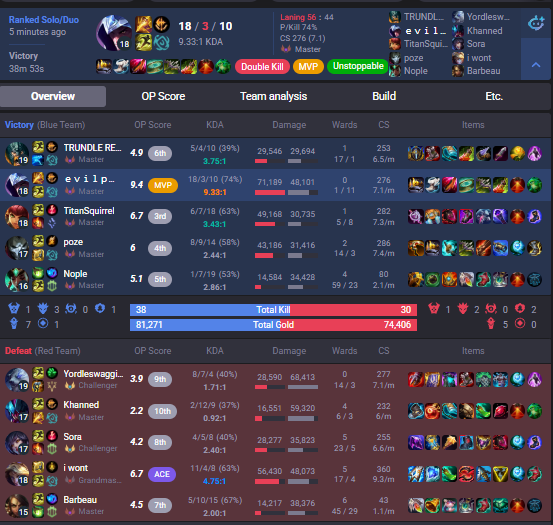Click Sora's champion portrait
Viewport: 553px width, 525px height.
17,442
